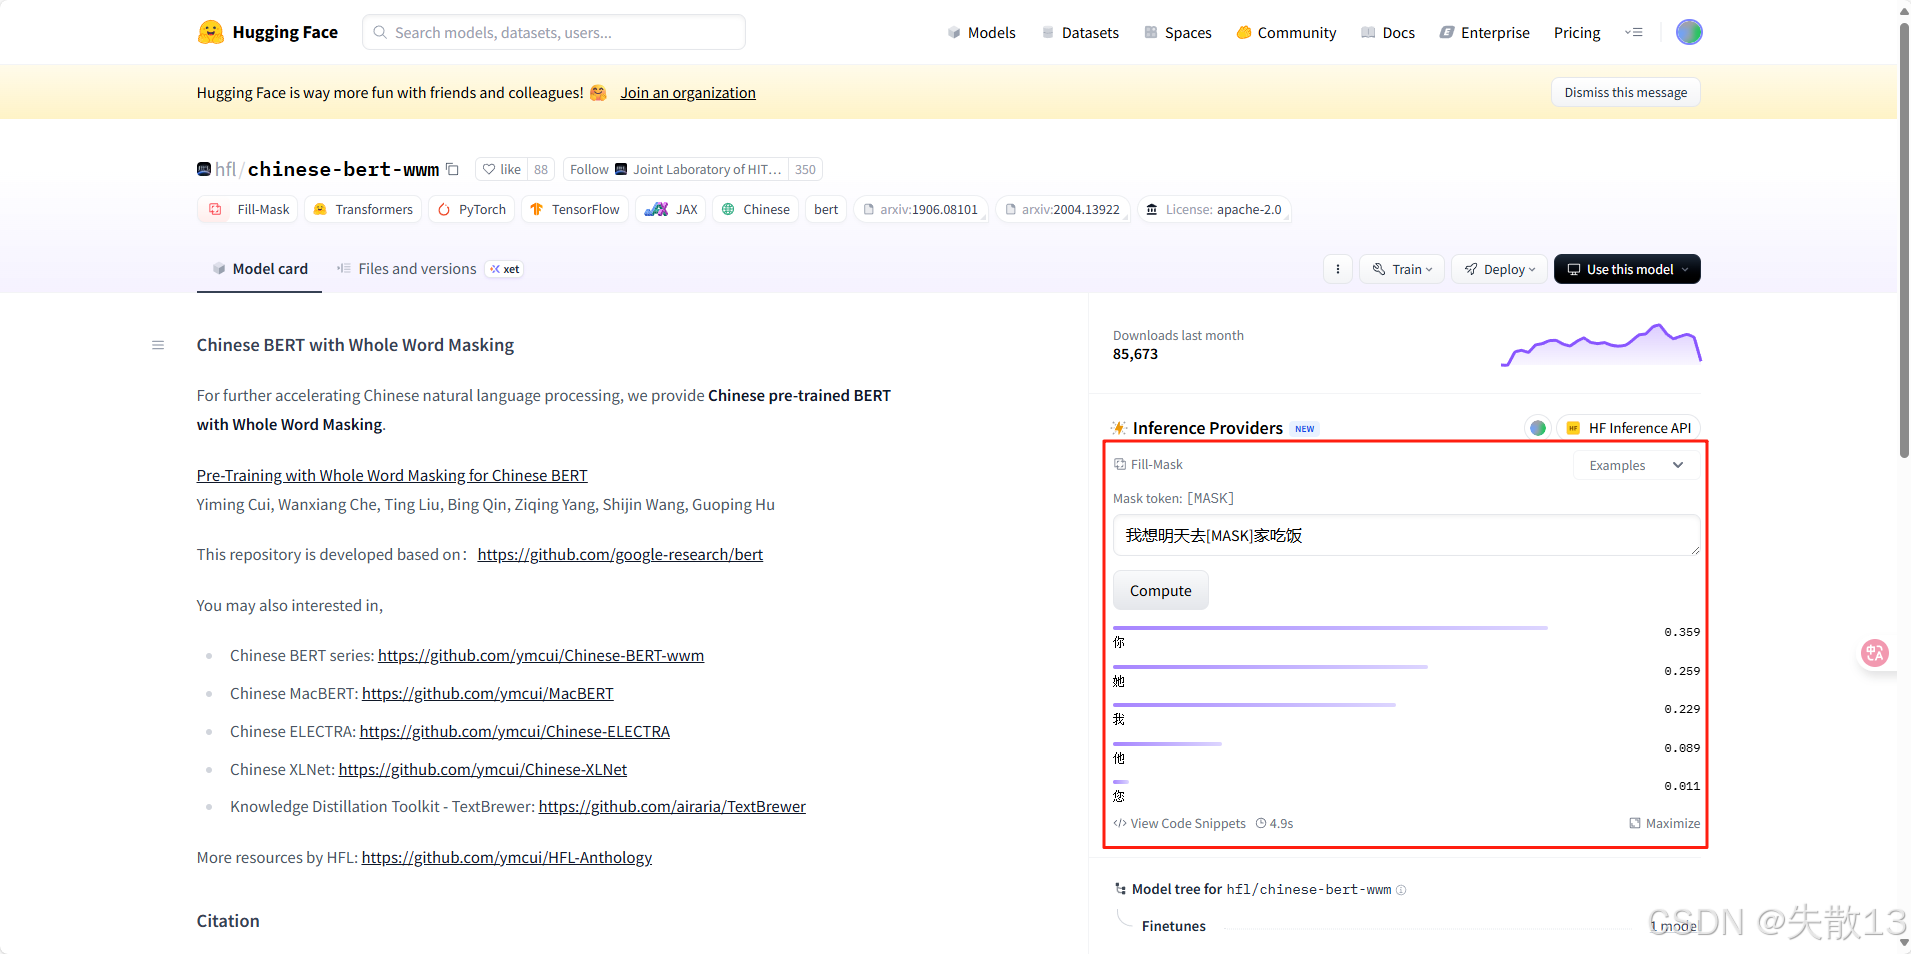Click the translate floating icon
Image resolution: width=1911 pixels, height=954 pixels.
(1874, 653)
